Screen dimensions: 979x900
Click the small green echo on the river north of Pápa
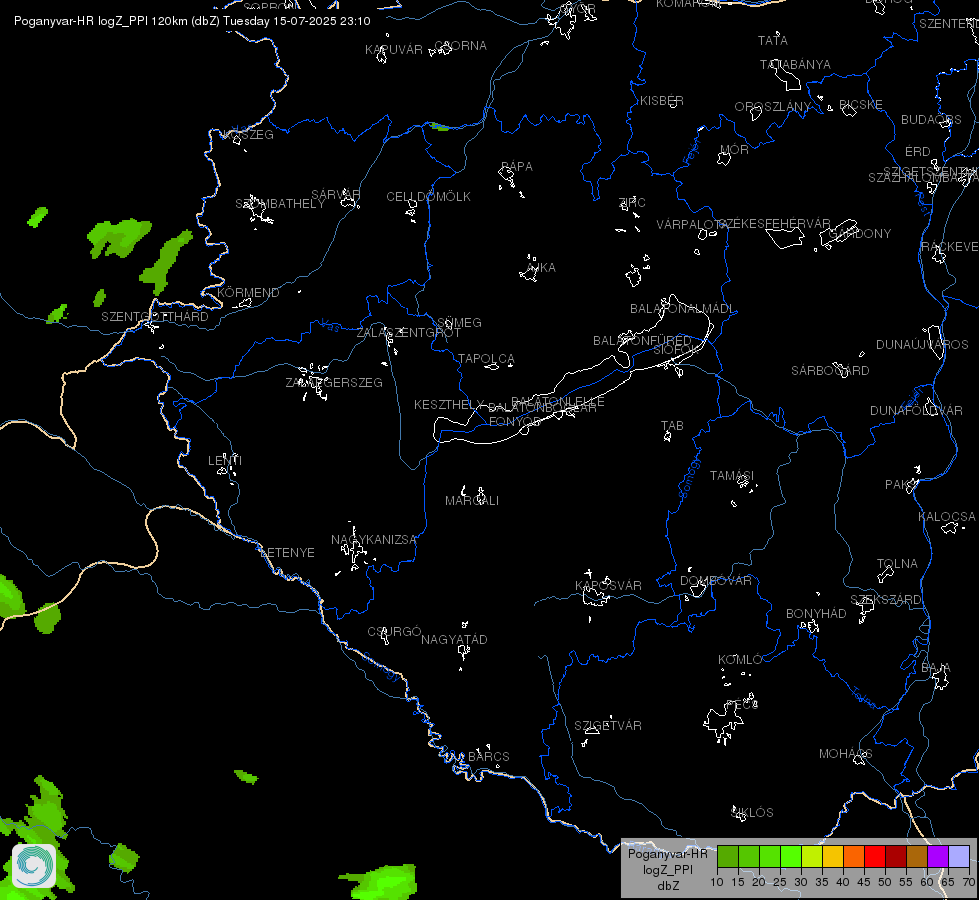(440, 127)
